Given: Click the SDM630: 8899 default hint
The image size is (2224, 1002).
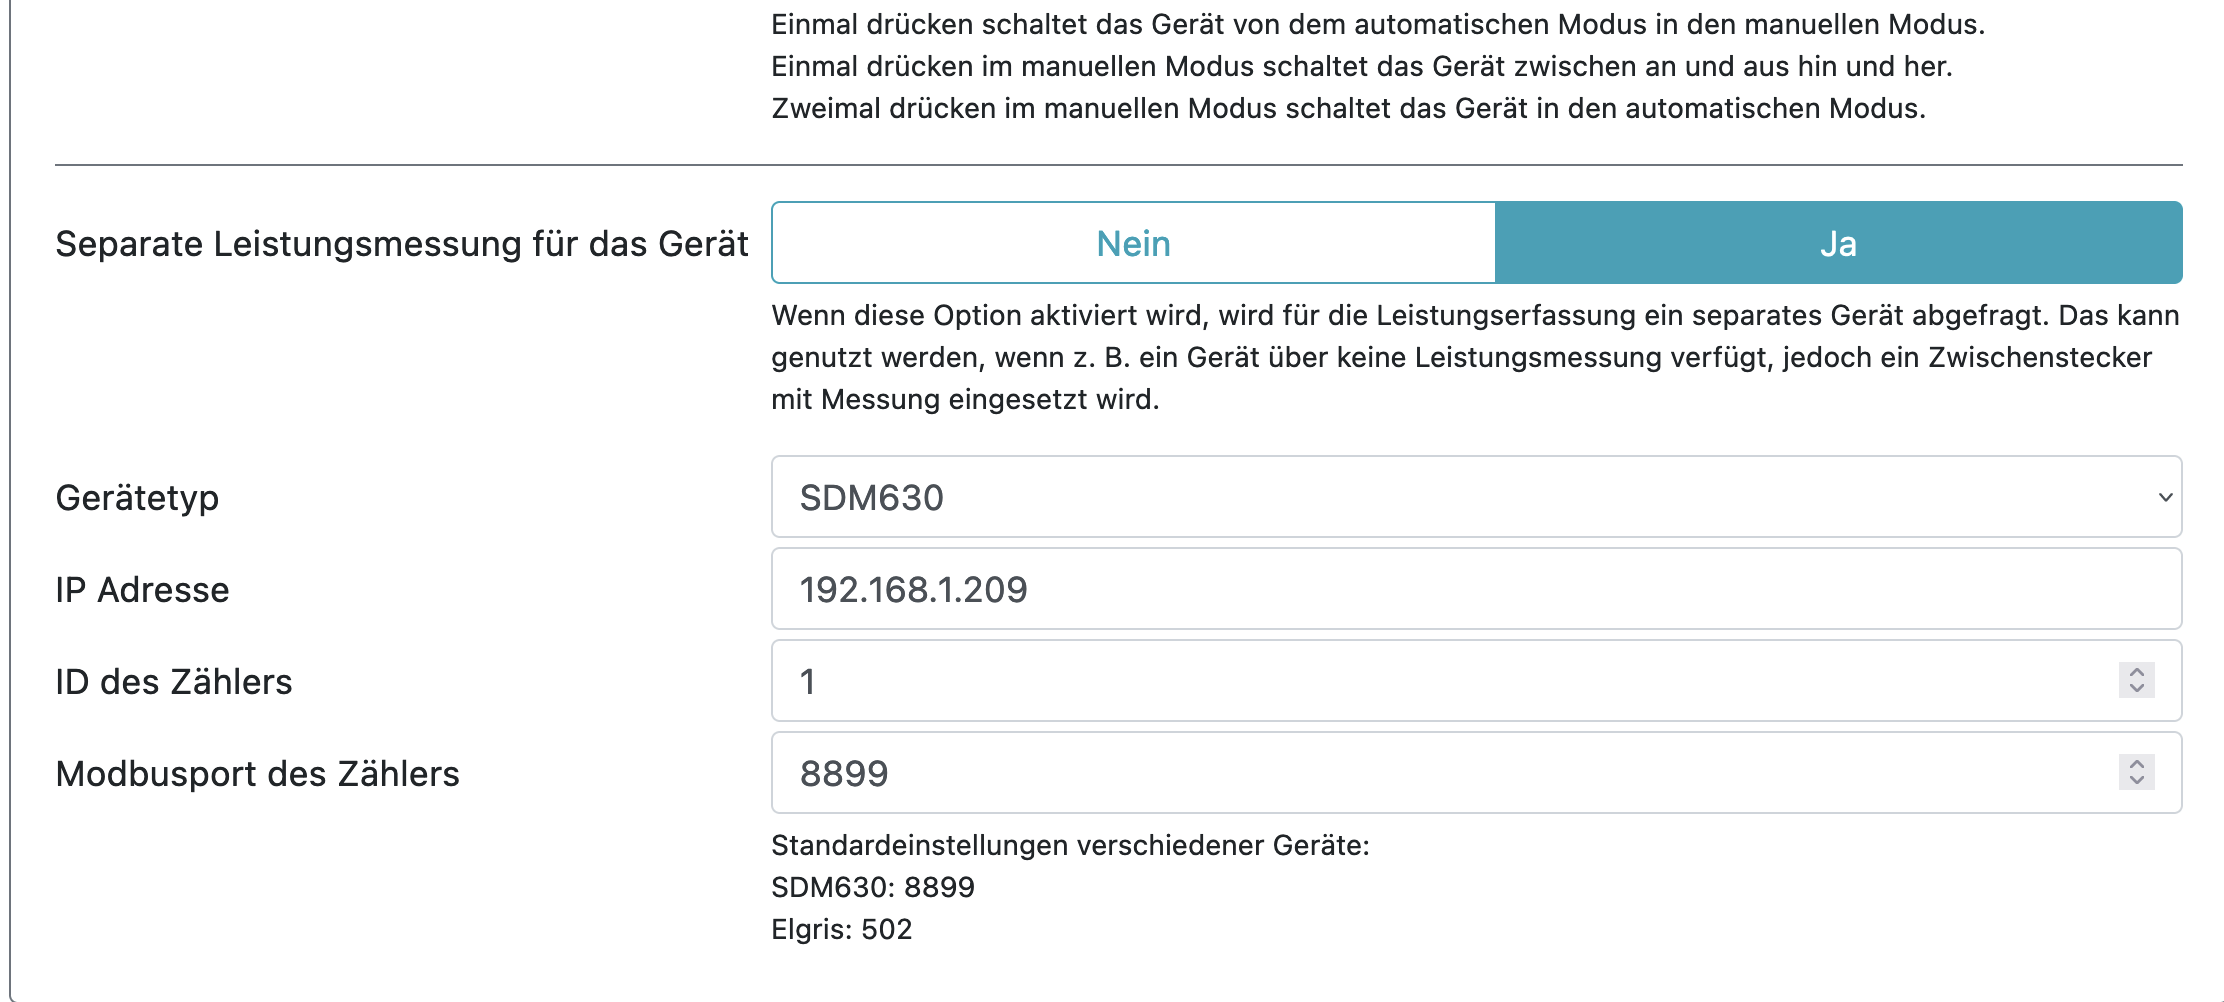Looking at the screenshot, I should pos(872,887).
